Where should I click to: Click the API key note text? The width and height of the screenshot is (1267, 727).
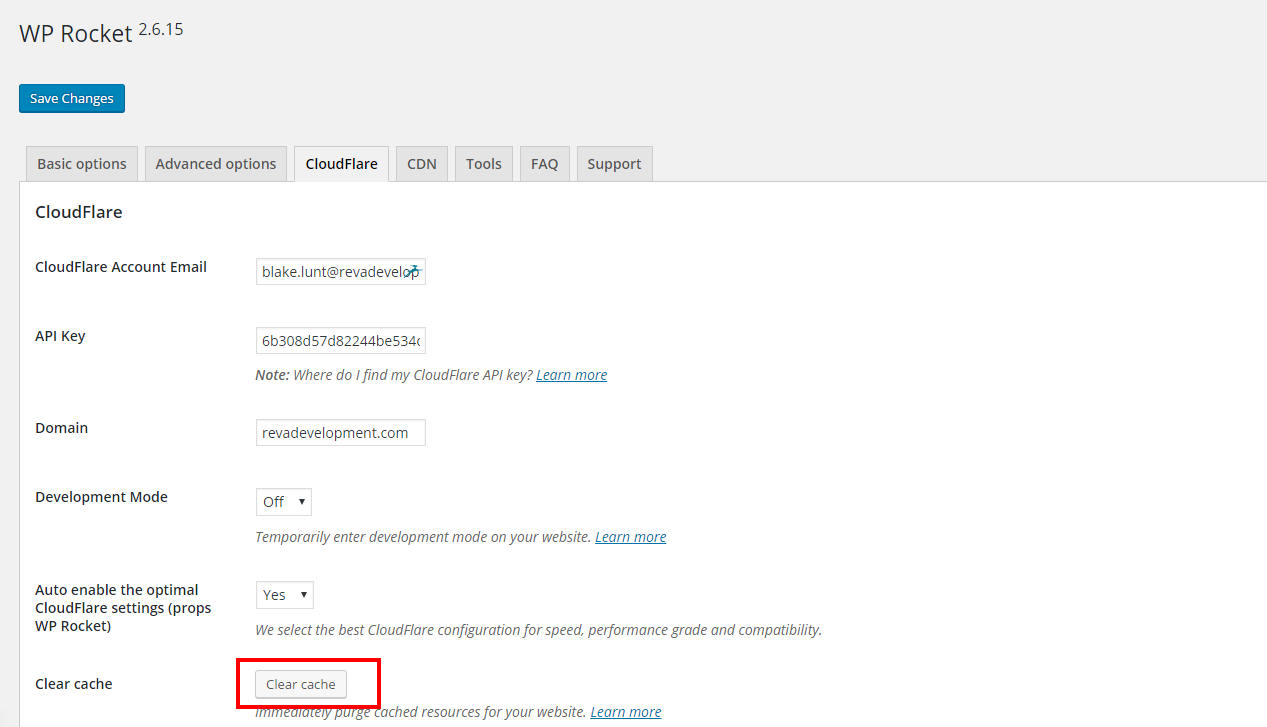click(x=394, y=375)
